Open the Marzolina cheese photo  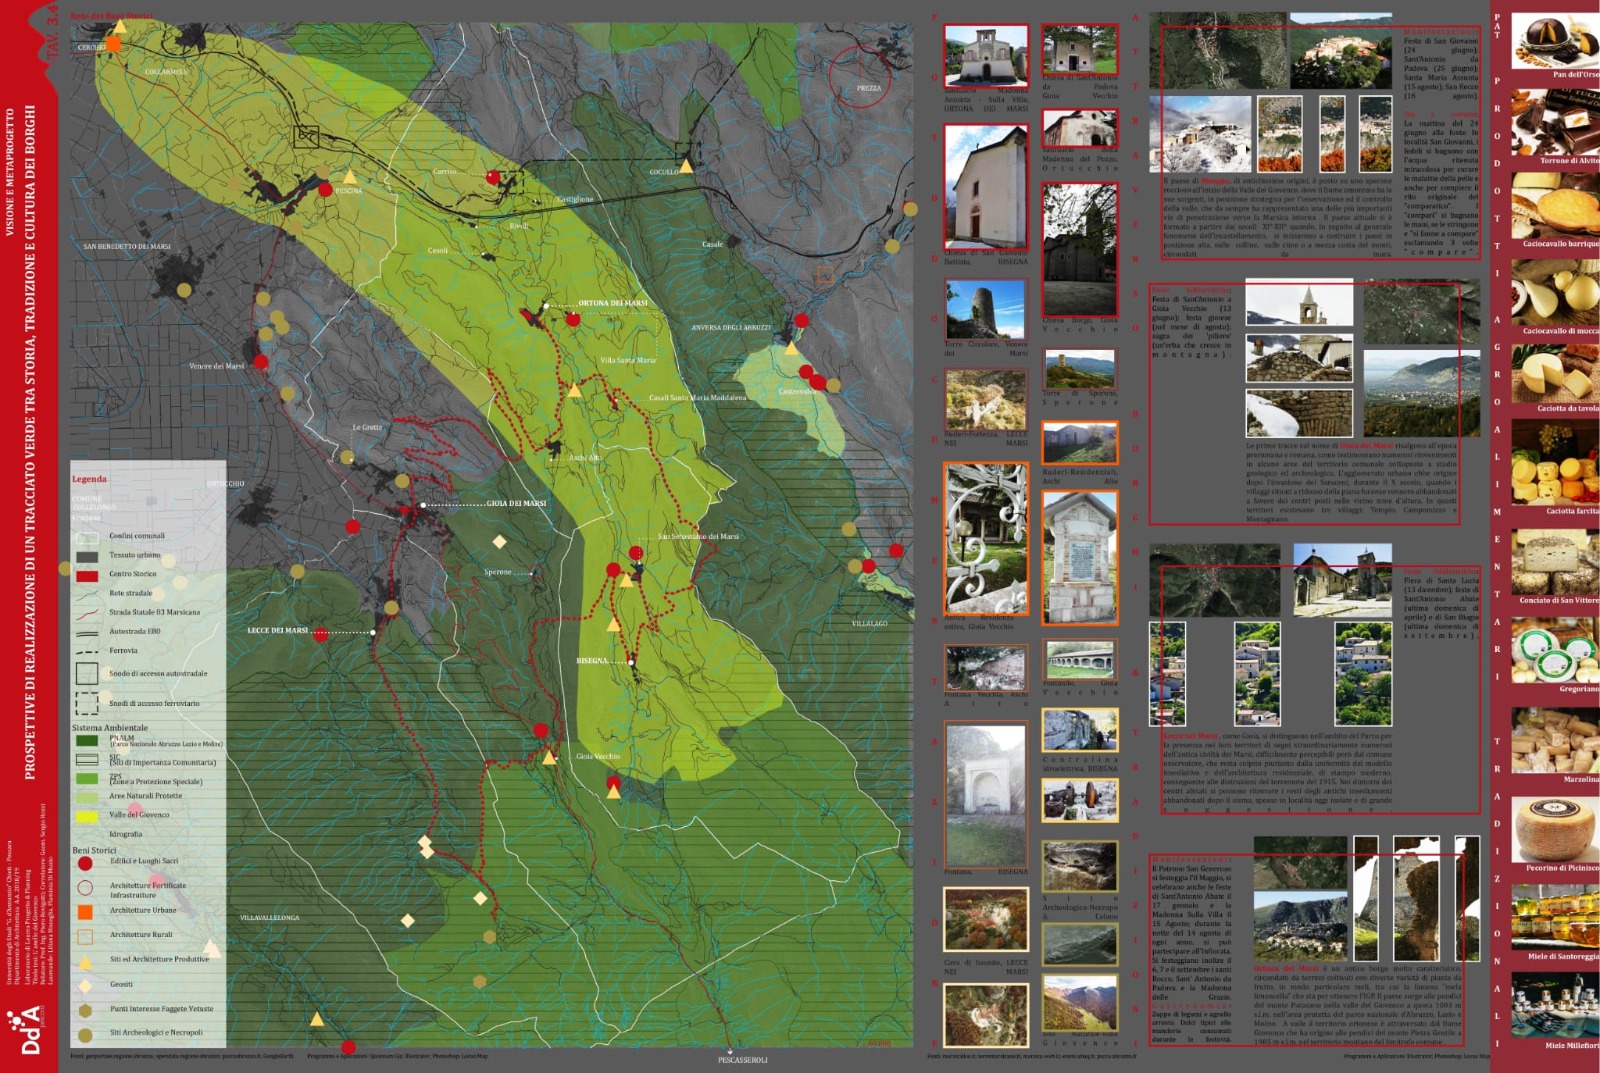[x=1555, y=740]
